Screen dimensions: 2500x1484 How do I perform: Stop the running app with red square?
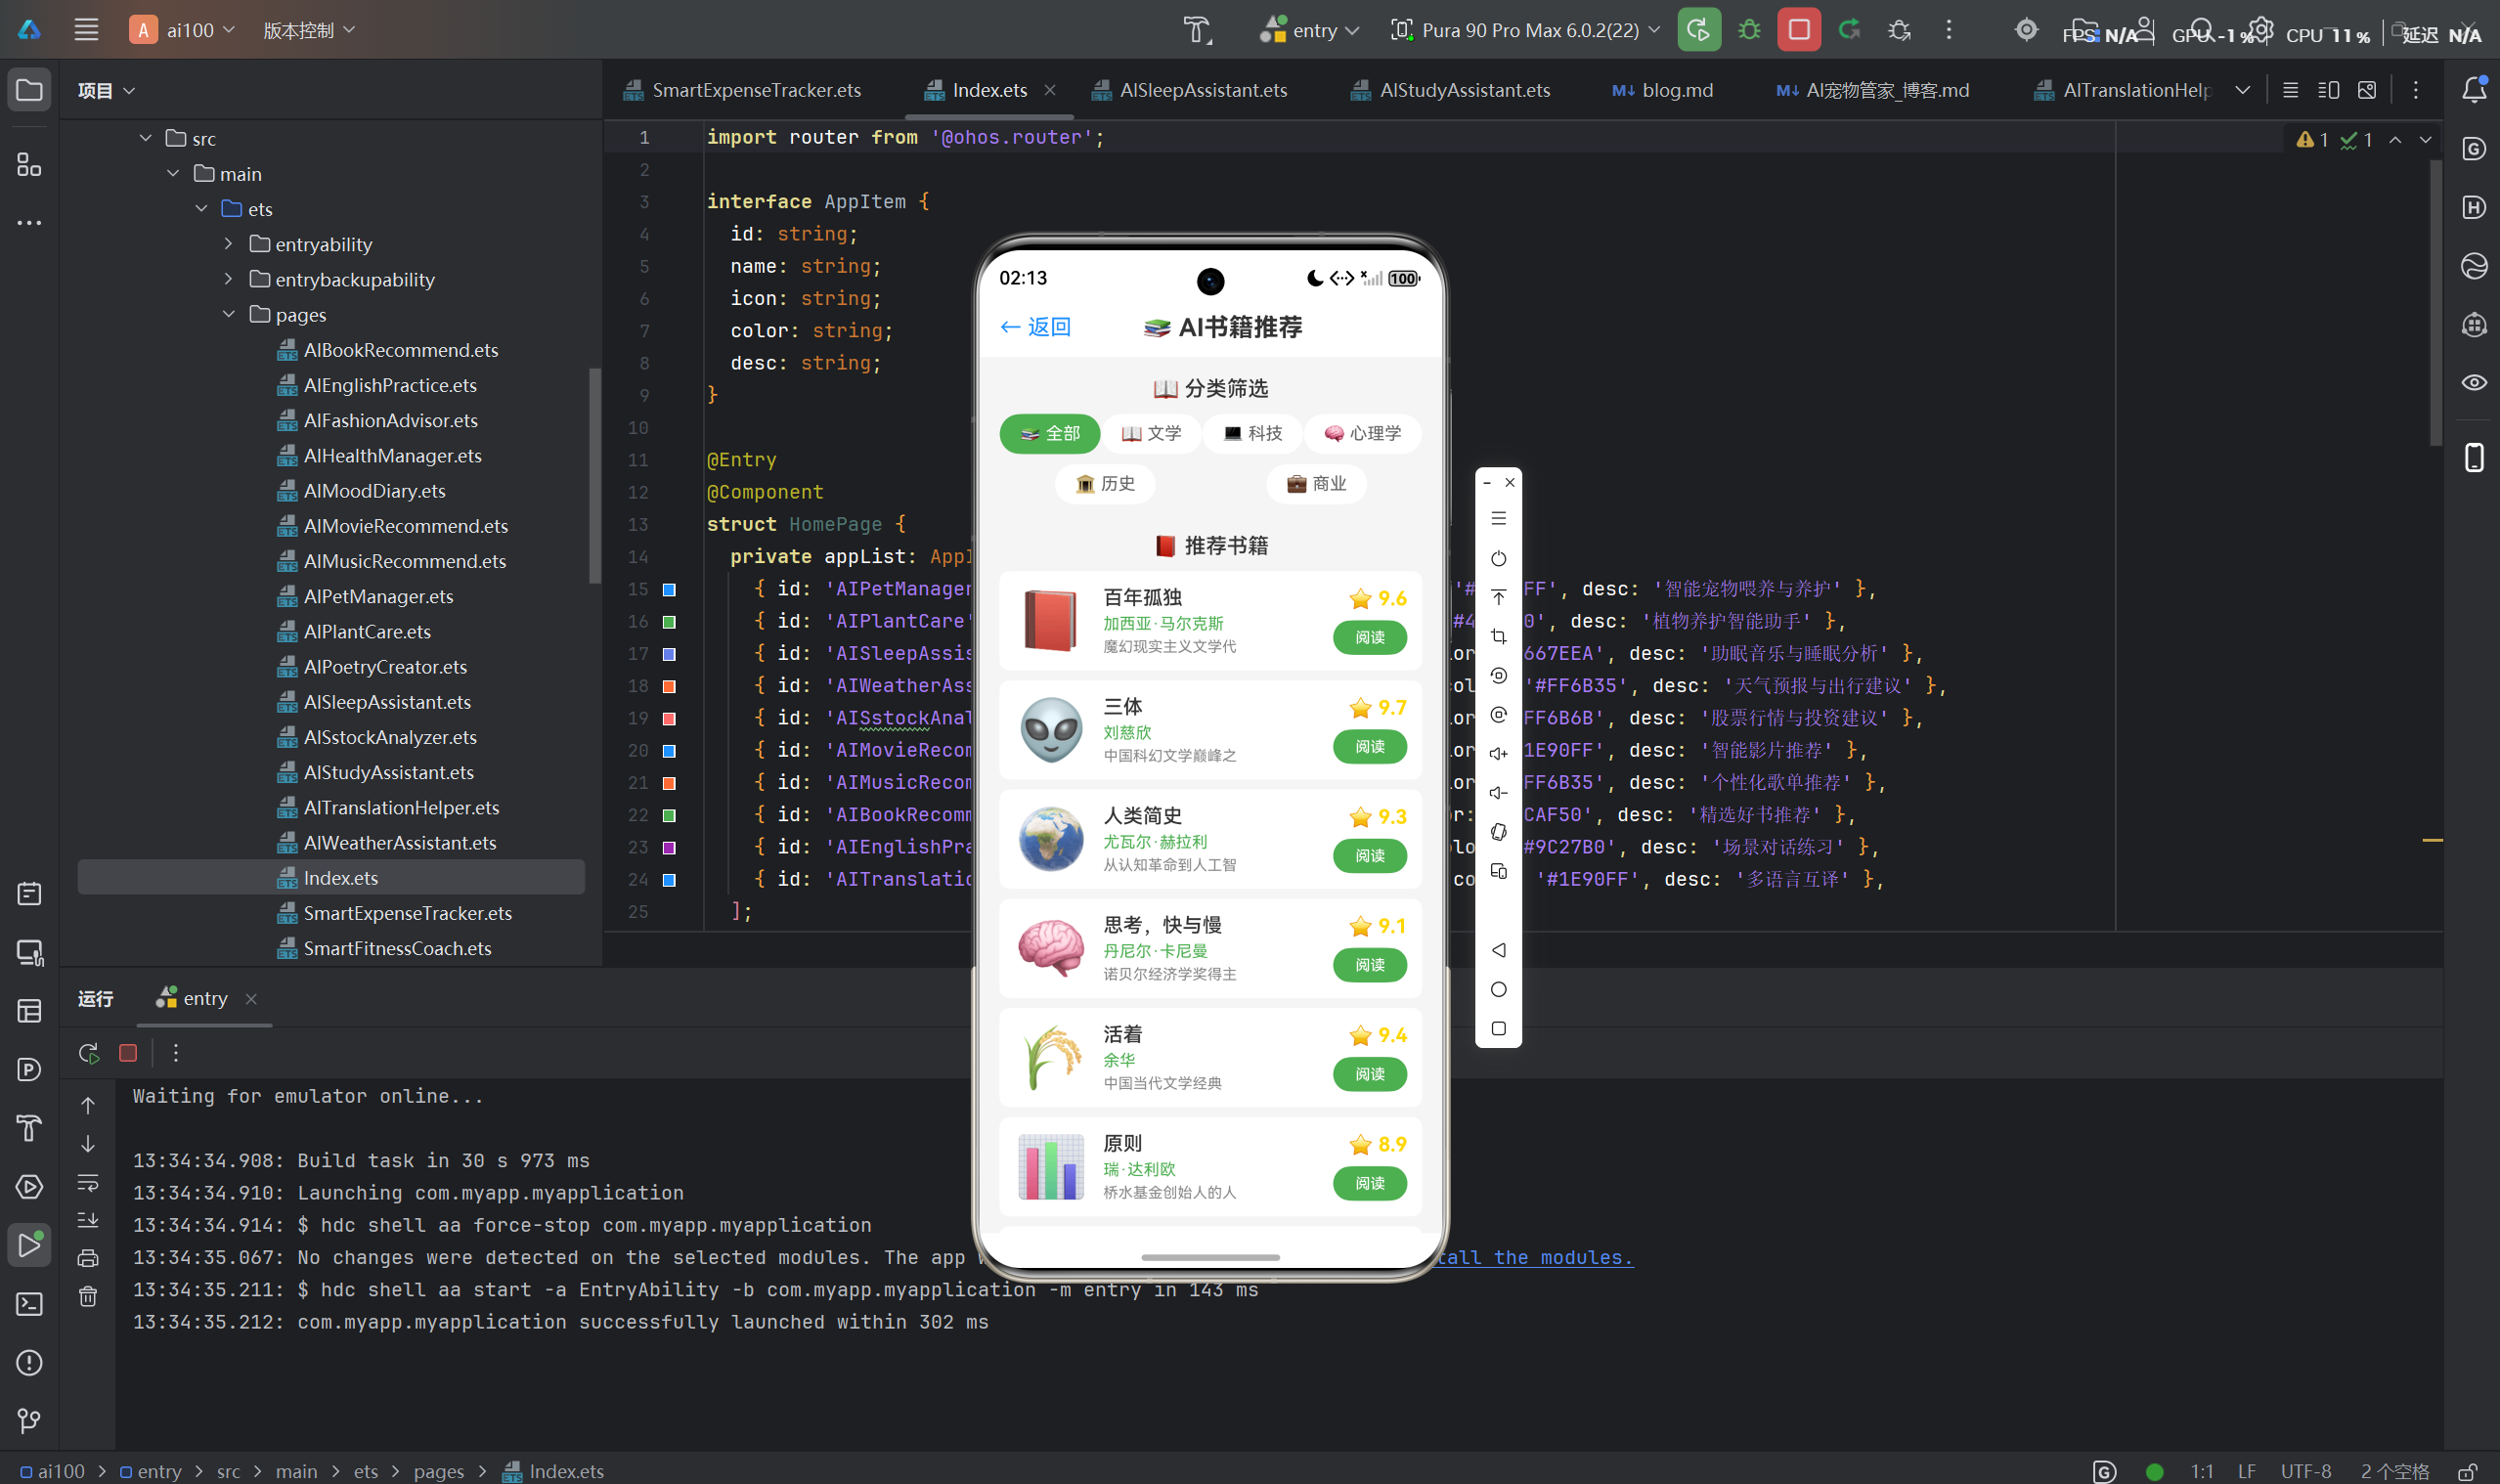pos(1798,30)
